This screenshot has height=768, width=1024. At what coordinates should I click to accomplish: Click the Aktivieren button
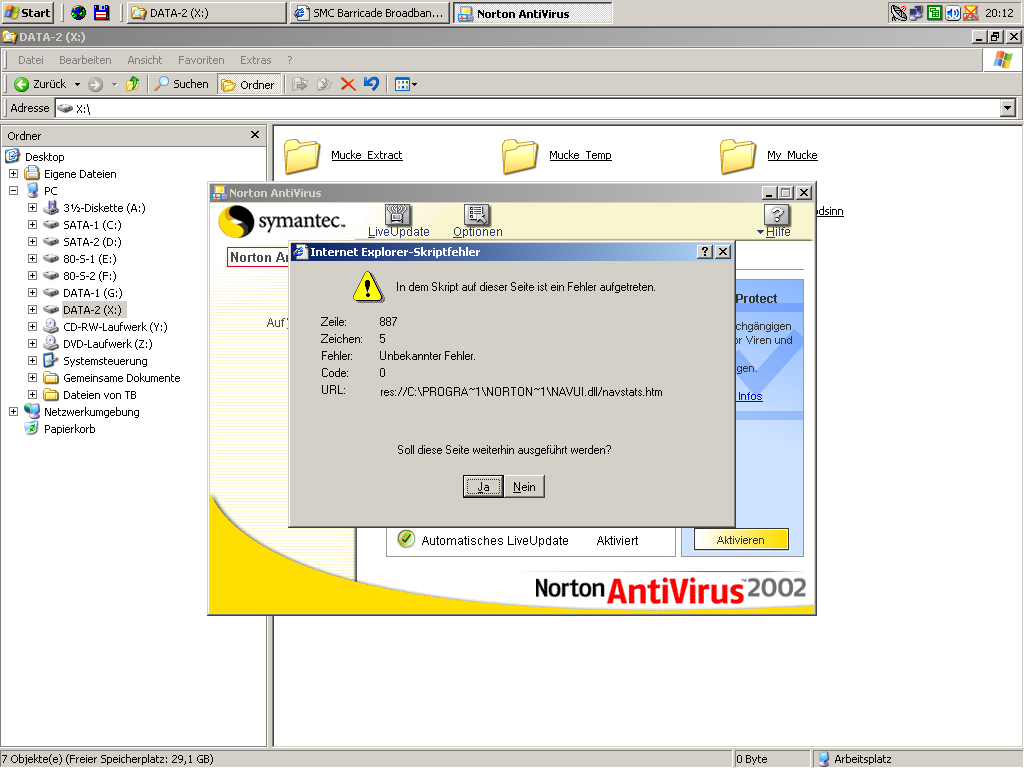(x=741, y=540)
